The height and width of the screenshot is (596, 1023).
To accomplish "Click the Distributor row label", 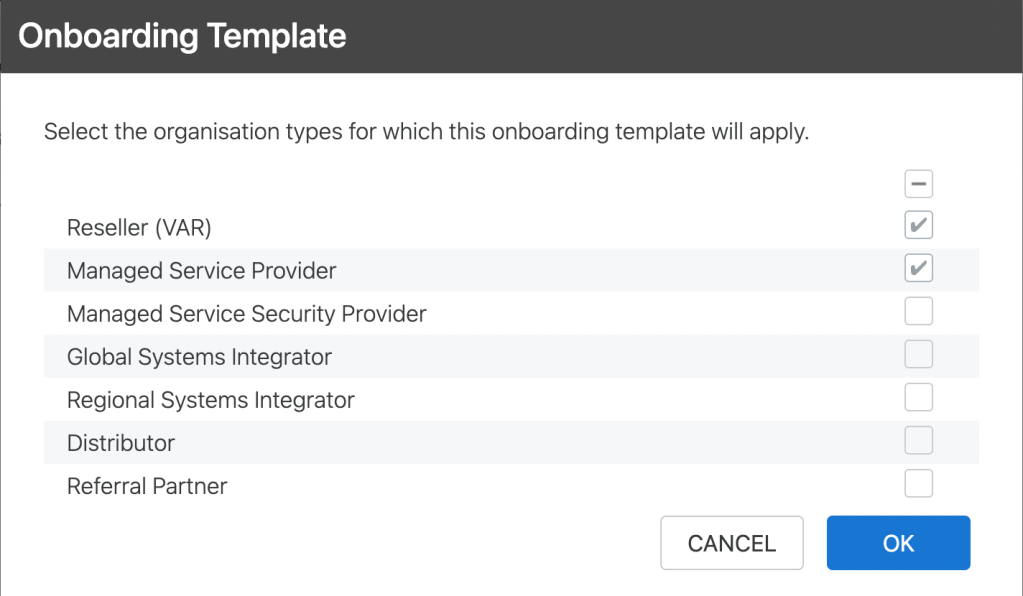I will coord(120,443).
